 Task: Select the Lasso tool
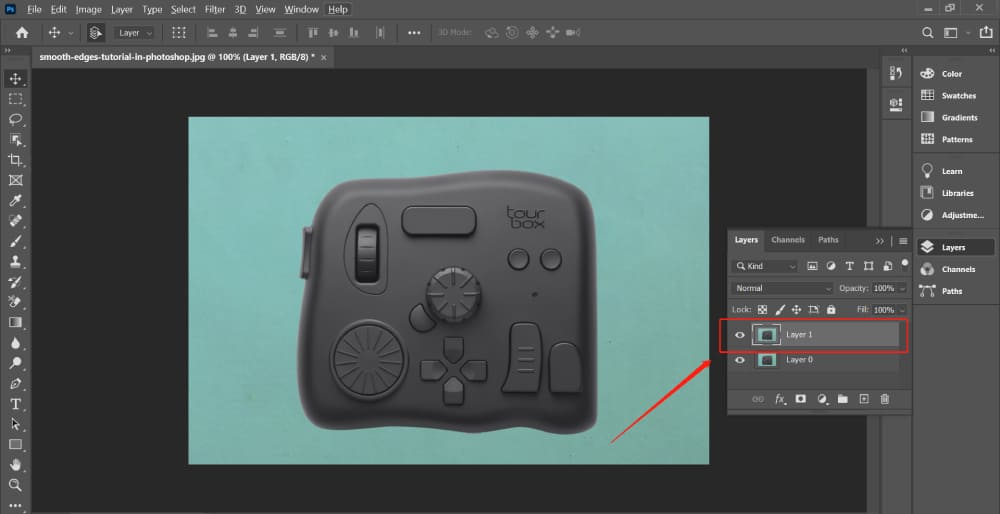click(15, 119)
